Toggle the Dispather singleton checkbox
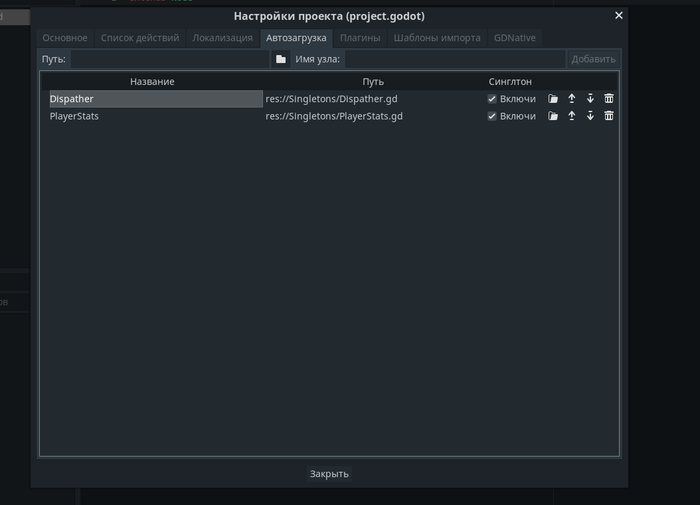 tap(492, 99)
